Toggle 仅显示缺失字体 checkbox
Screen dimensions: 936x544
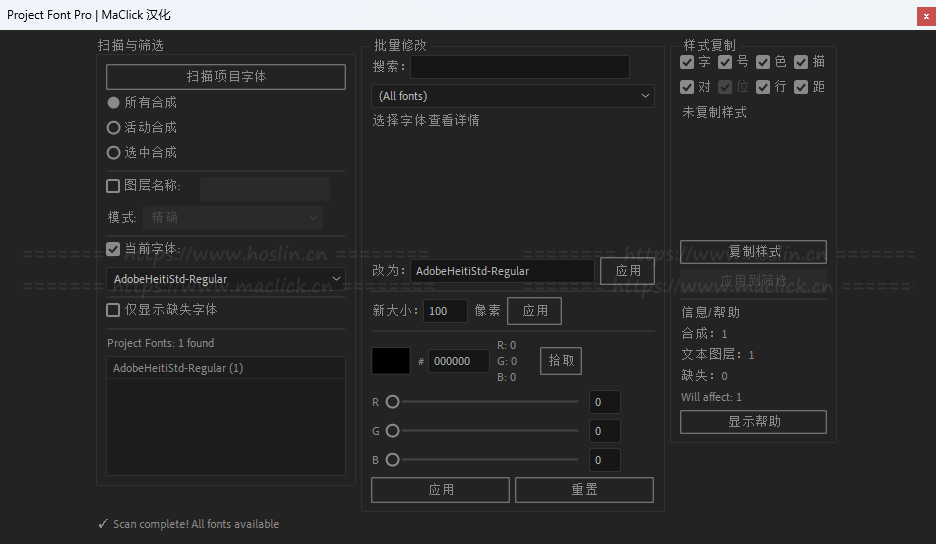coord(114,310)
